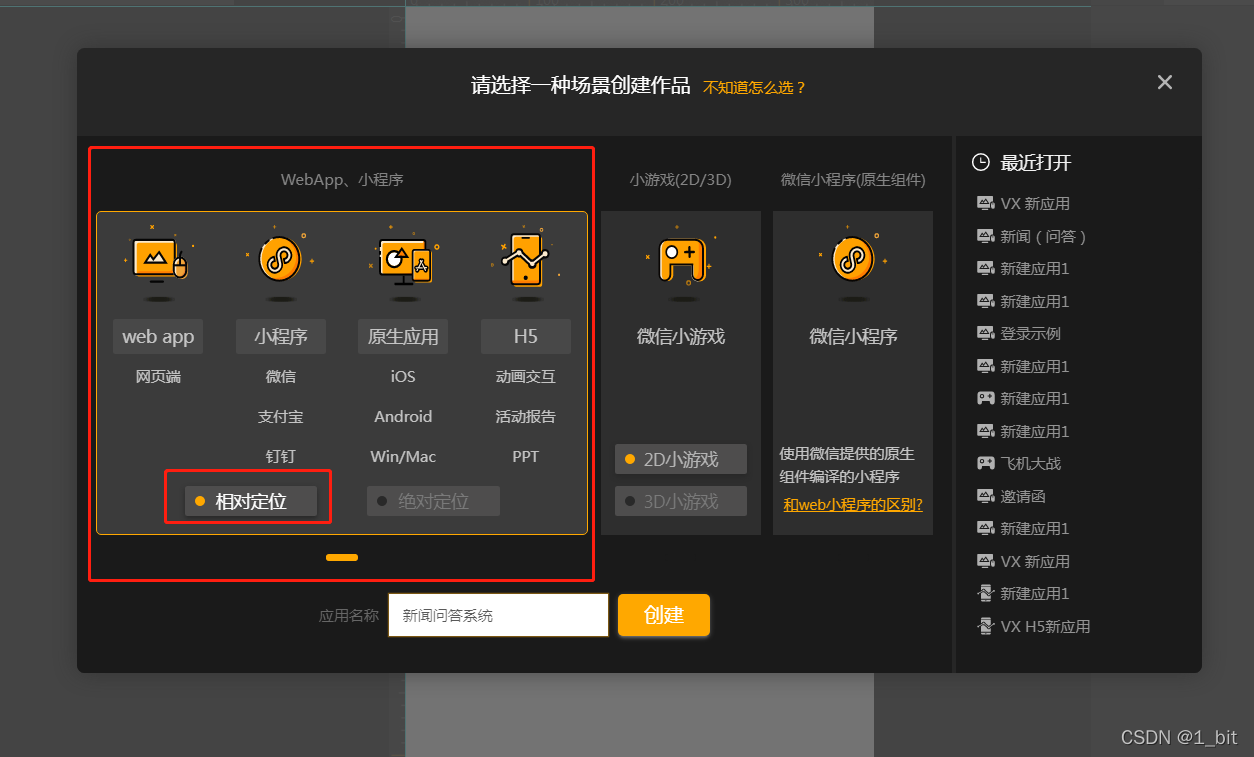Click the Win/Mac text
The height and width of the screenshot is (757, 1254).
[x=403, y=457]
